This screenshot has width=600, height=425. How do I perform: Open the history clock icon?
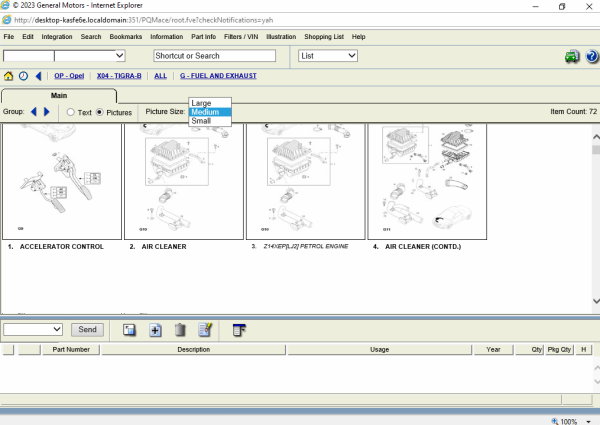coord(23,76)
